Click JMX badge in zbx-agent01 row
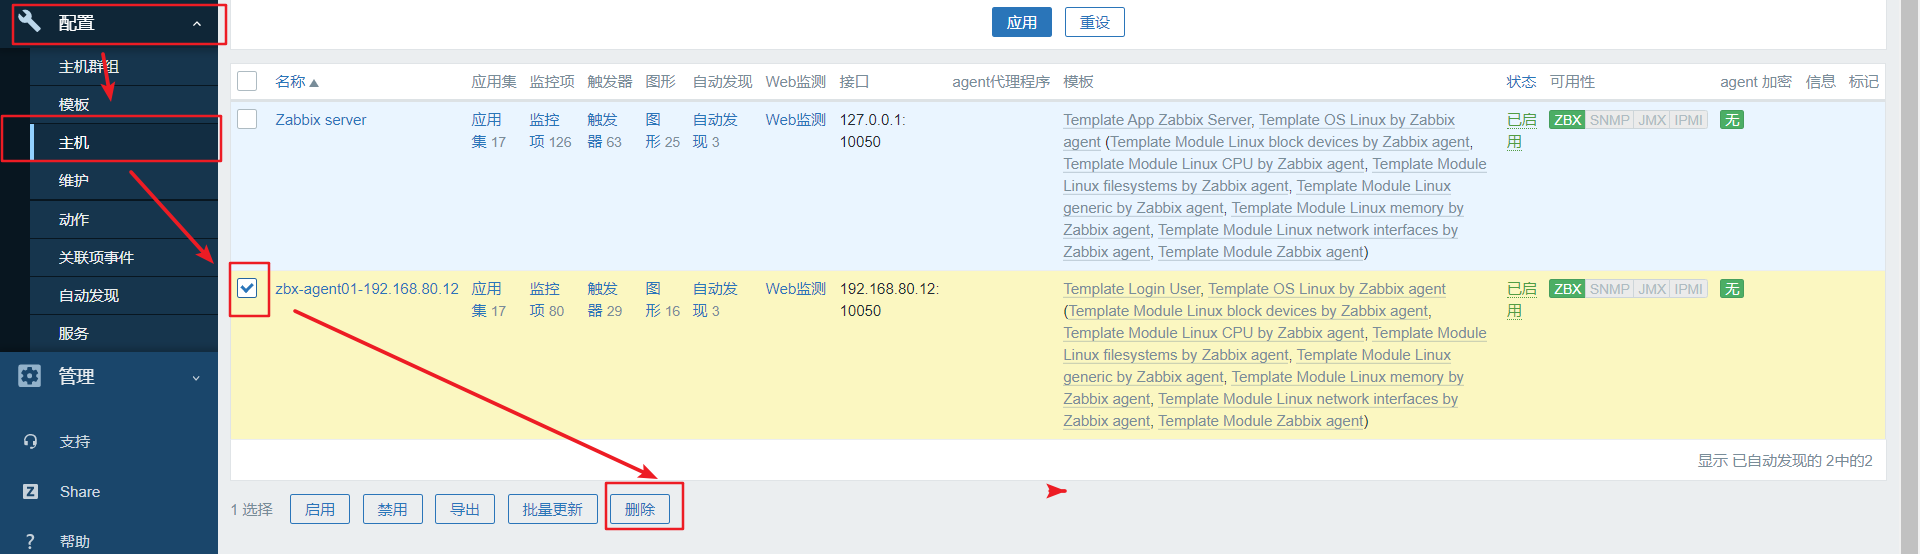The height and width of the screenshot is (554, 1920). (1652, 289)
